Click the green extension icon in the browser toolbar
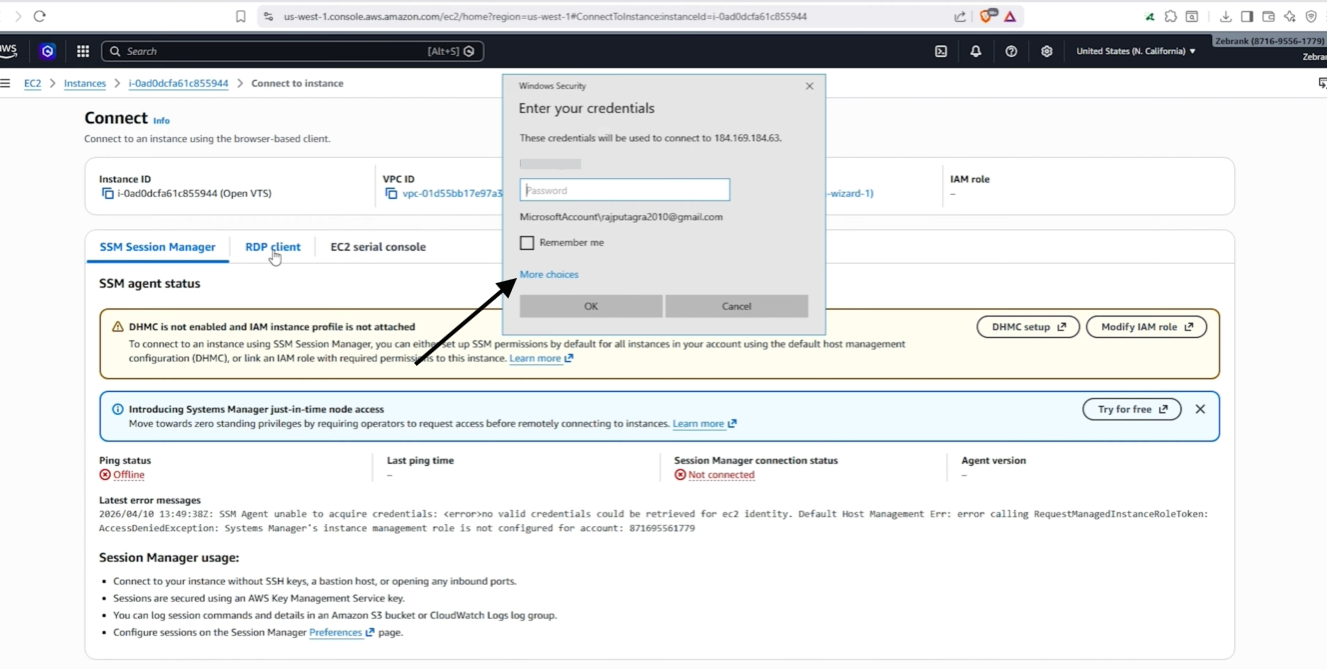 [1150, 16]
